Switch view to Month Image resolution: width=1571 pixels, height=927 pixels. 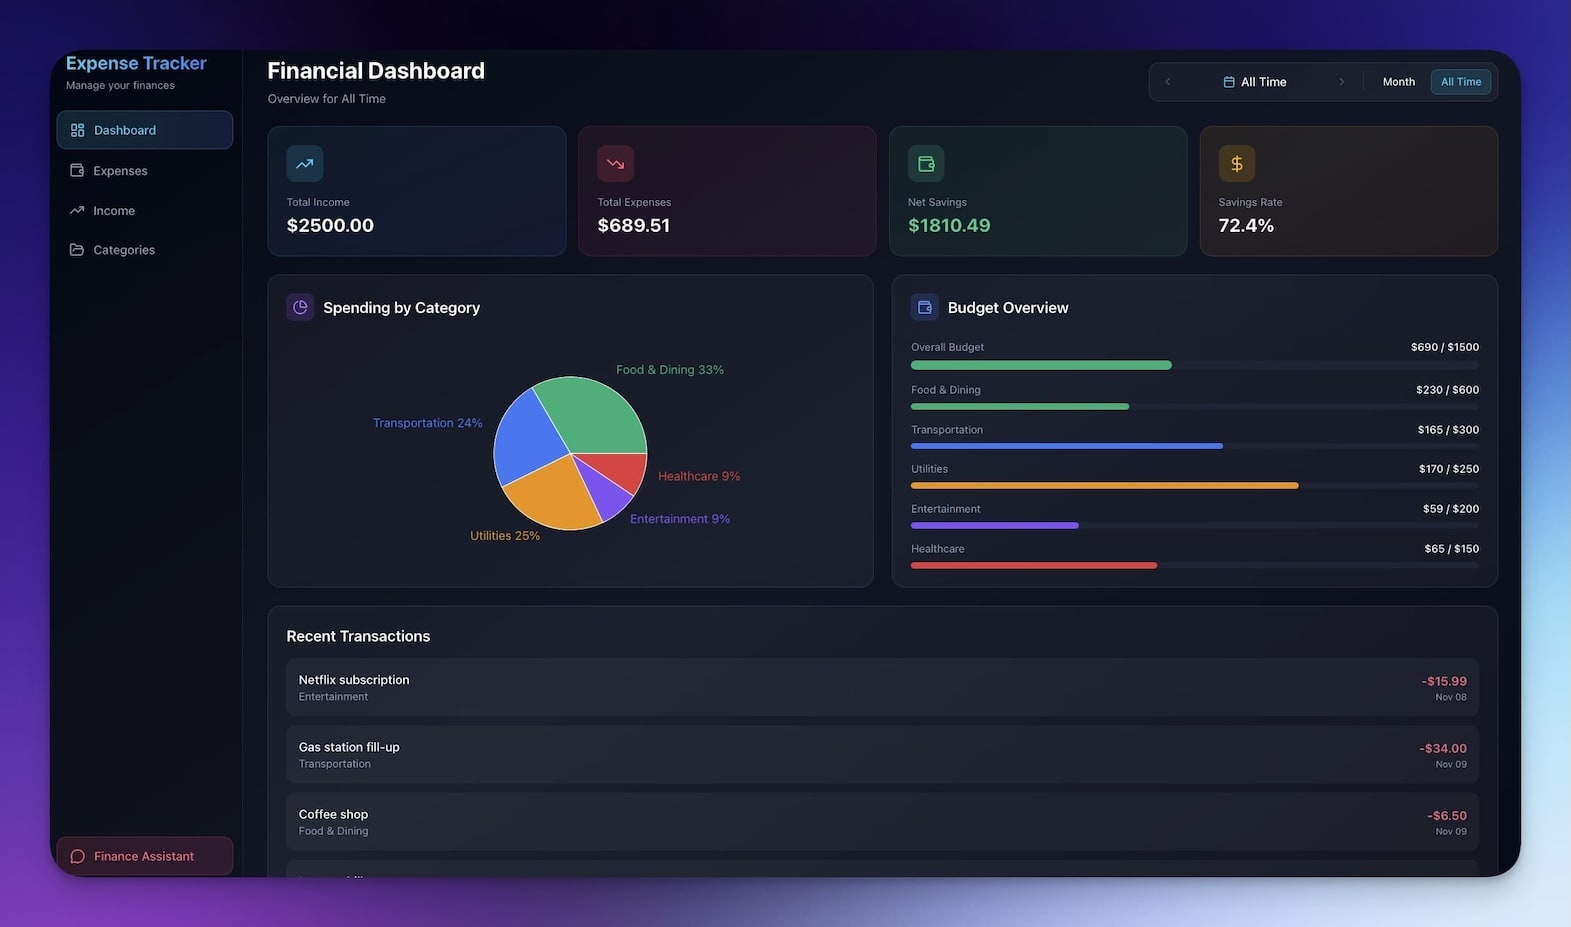pyautogui.click(x=1398, y=82)
